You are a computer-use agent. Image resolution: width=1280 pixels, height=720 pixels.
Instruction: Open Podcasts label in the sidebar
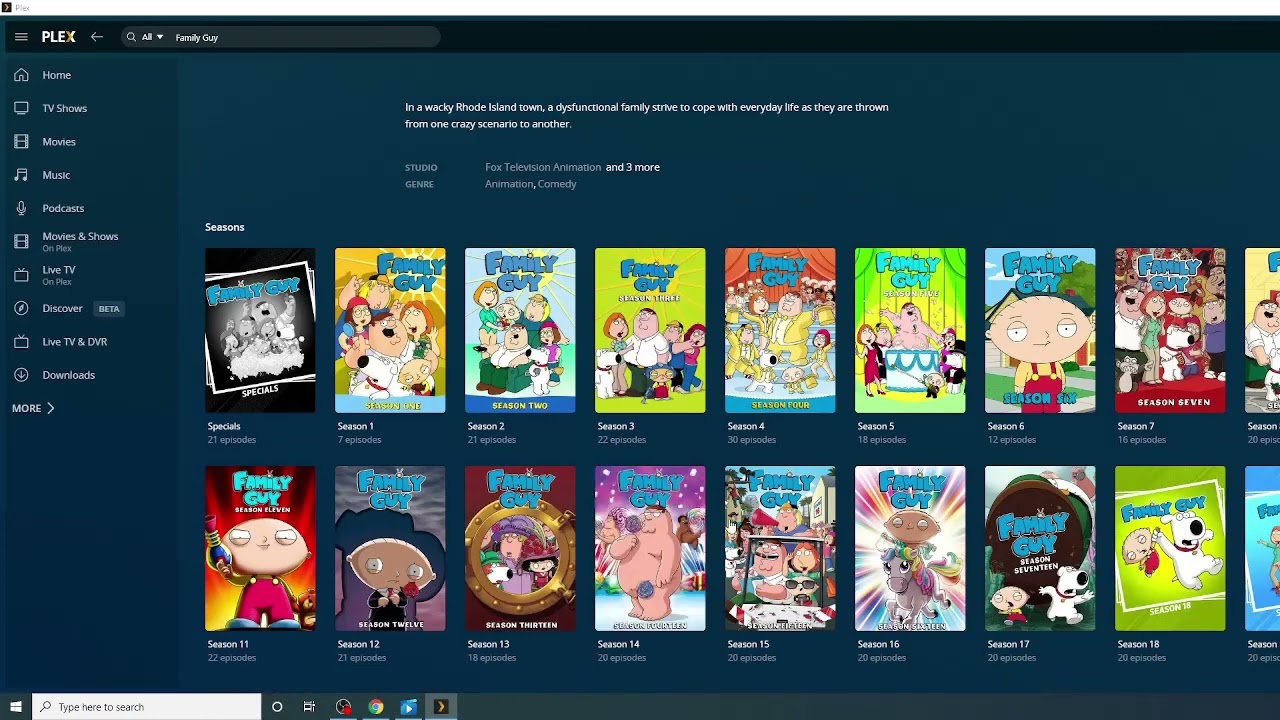[x=63, y=208]
